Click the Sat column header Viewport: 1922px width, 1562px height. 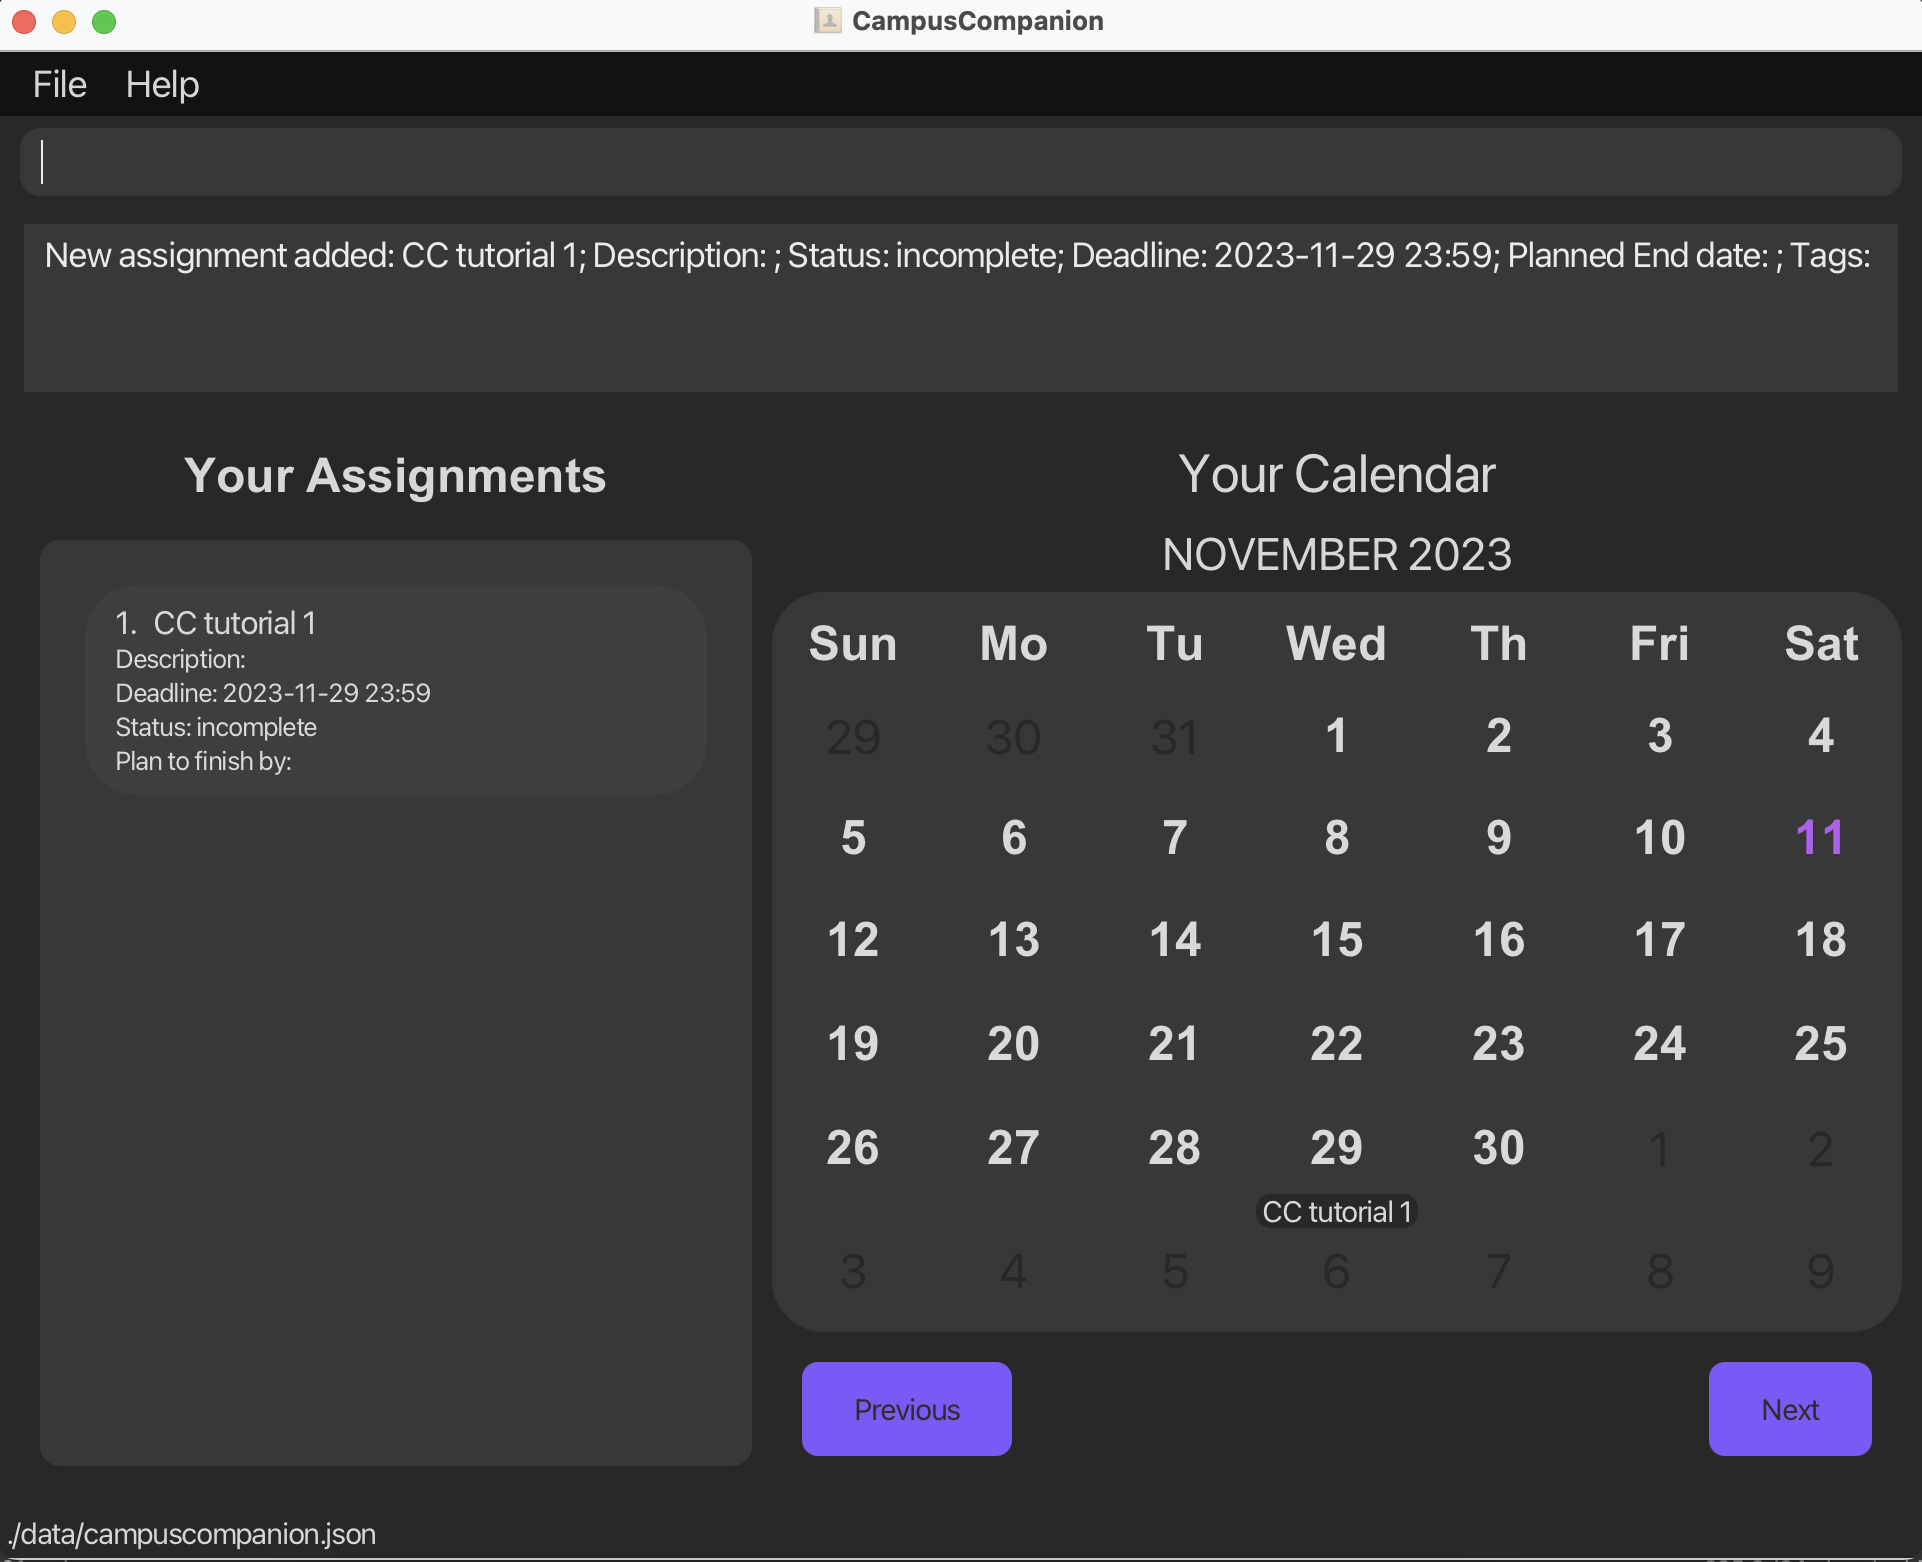pos(1820,643)
